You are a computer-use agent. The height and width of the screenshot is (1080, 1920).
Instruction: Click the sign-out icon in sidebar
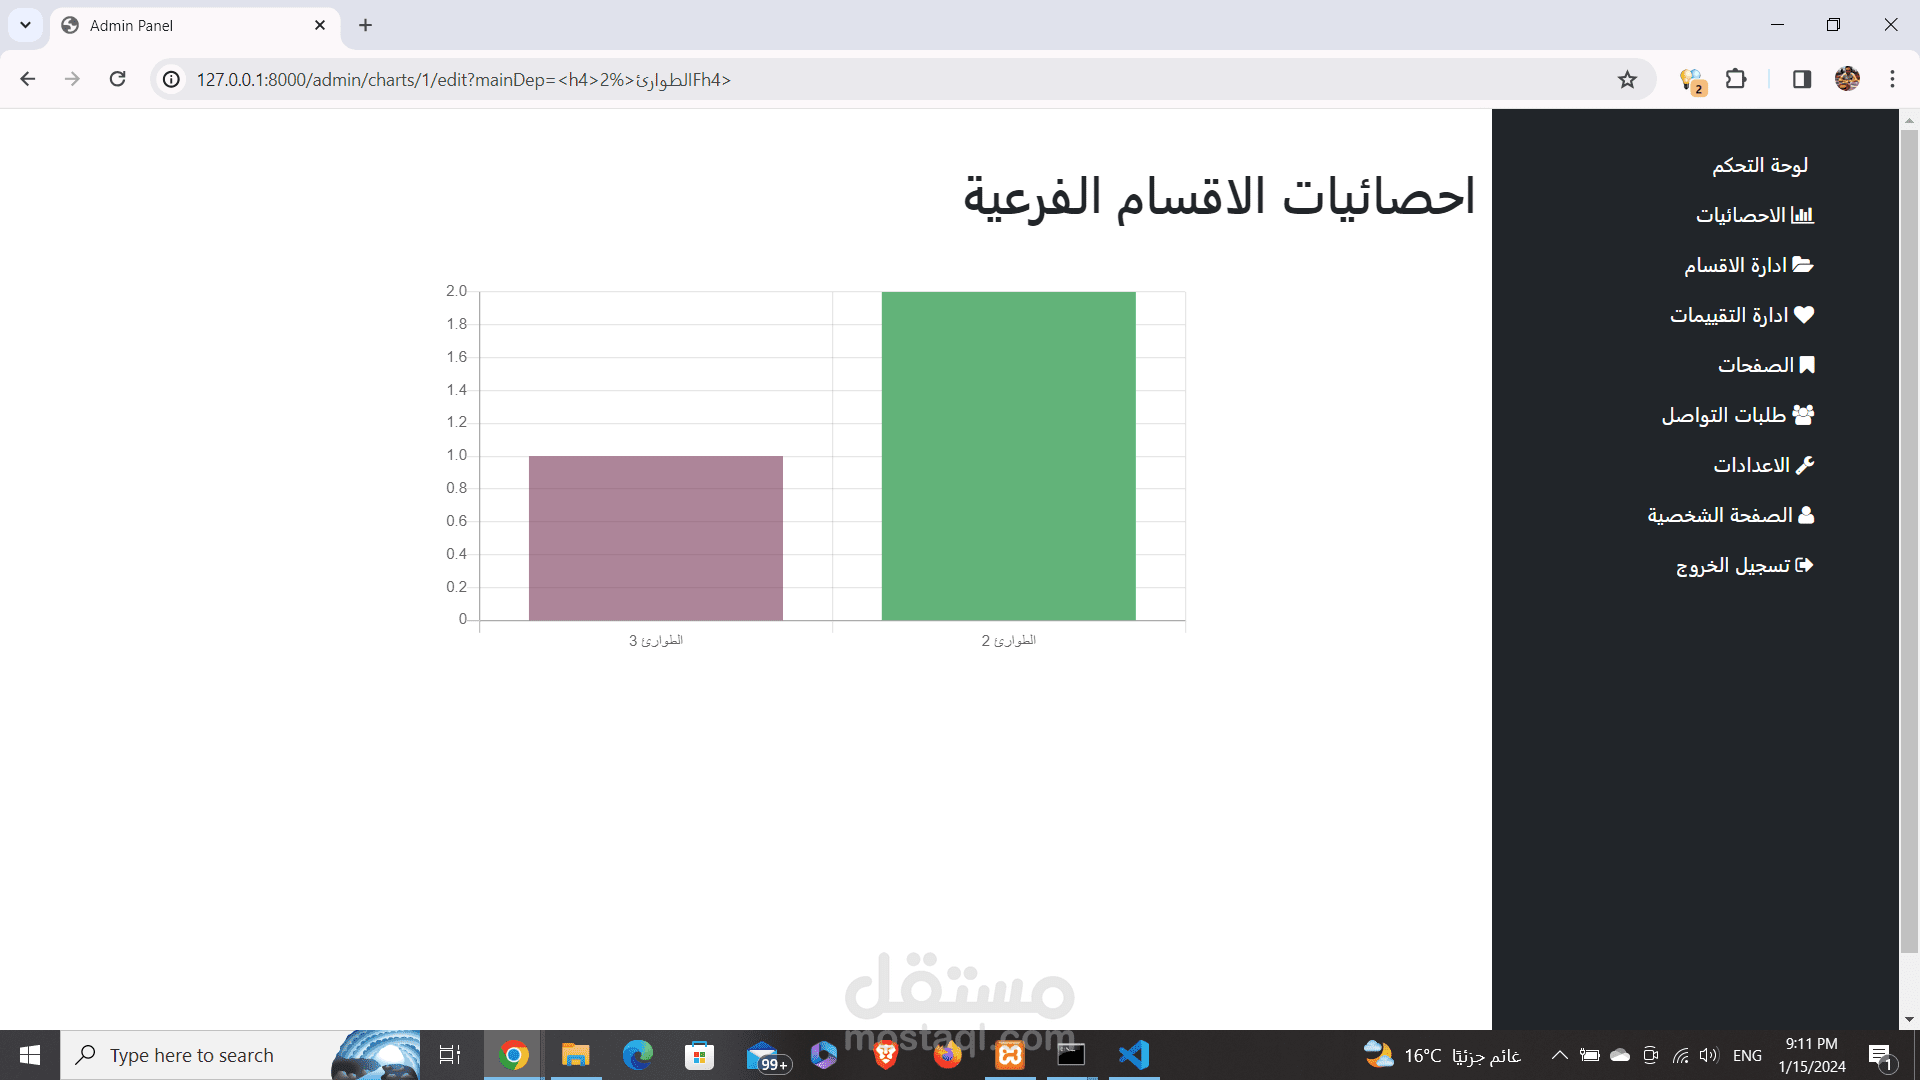click(1804, 565)
